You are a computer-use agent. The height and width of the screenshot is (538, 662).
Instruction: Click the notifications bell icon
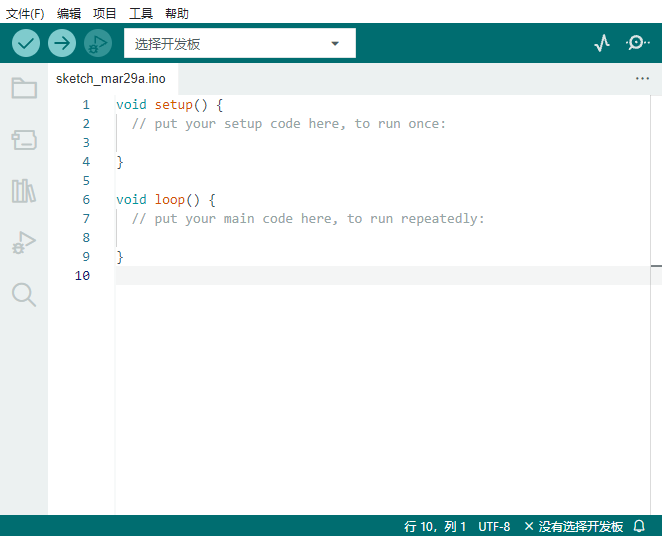(x=639, y=526)
